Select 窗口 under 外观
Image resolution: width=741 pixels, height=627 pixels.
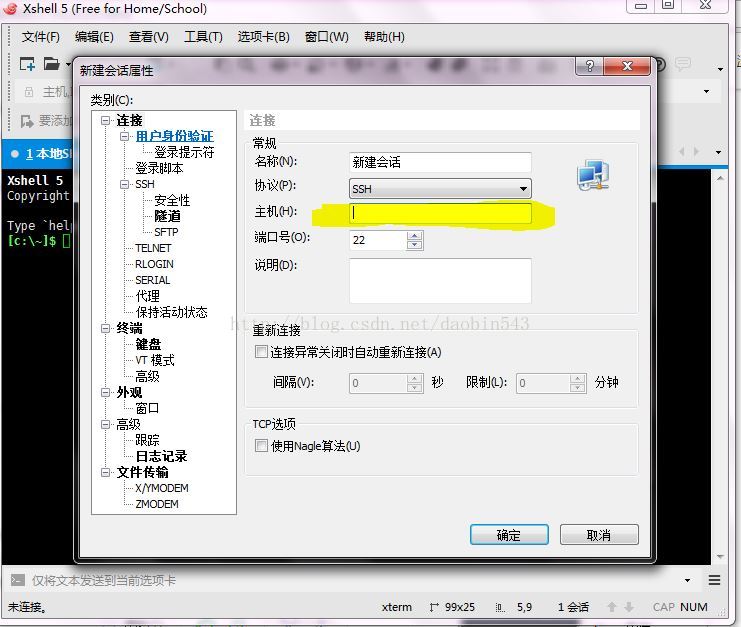(x=147, y=408)
